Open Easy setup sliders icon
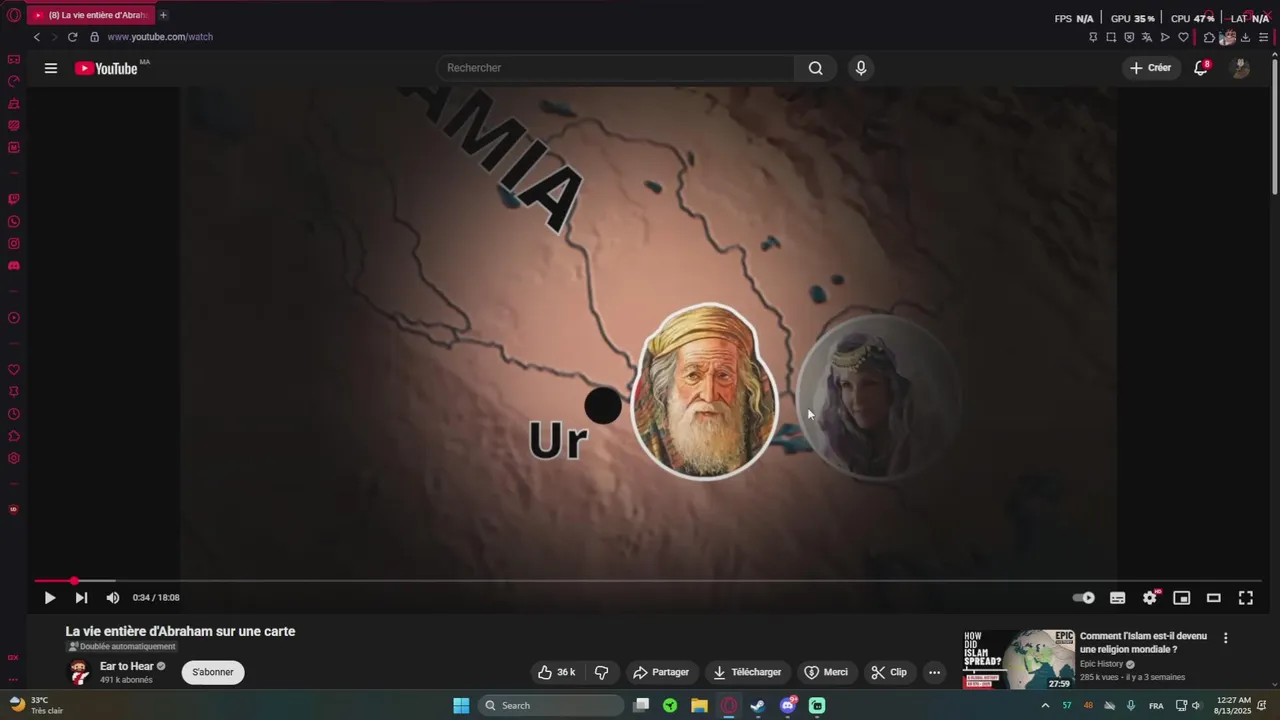This screenshot has height=720, width=1280. (1264, 37)
